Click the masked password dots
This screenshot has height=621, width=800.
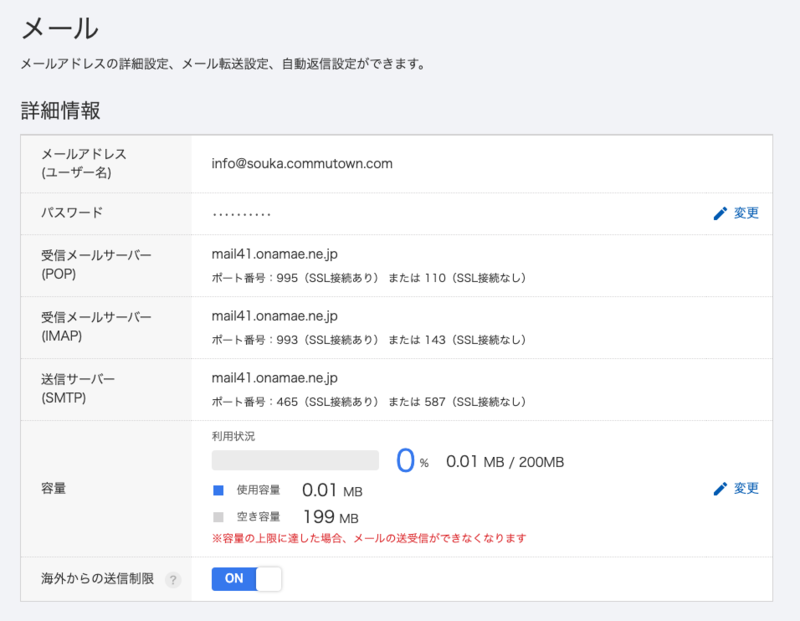point(241,214)
